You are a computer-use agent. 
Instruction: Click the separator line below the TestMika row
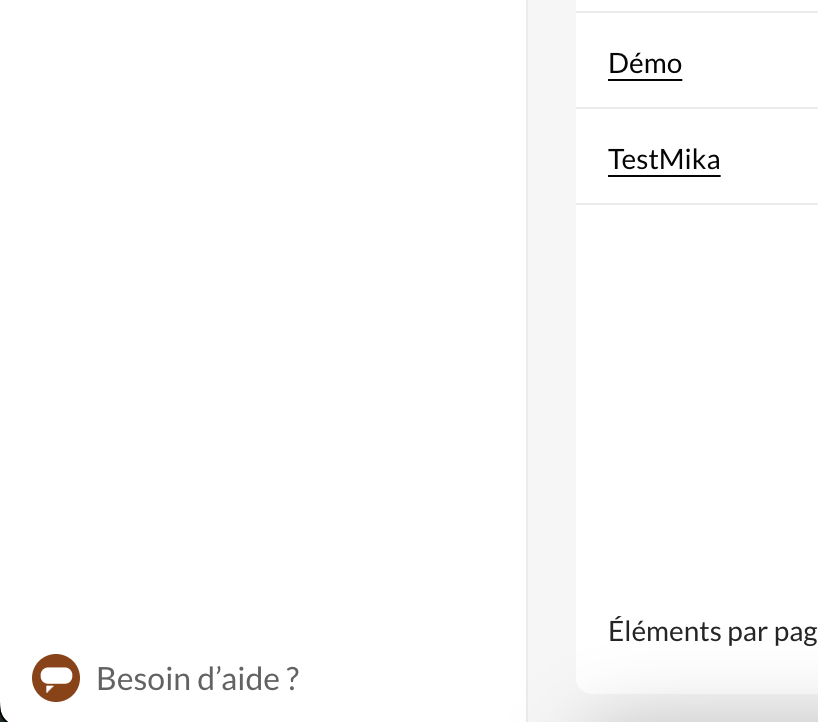tap(697, 204)
